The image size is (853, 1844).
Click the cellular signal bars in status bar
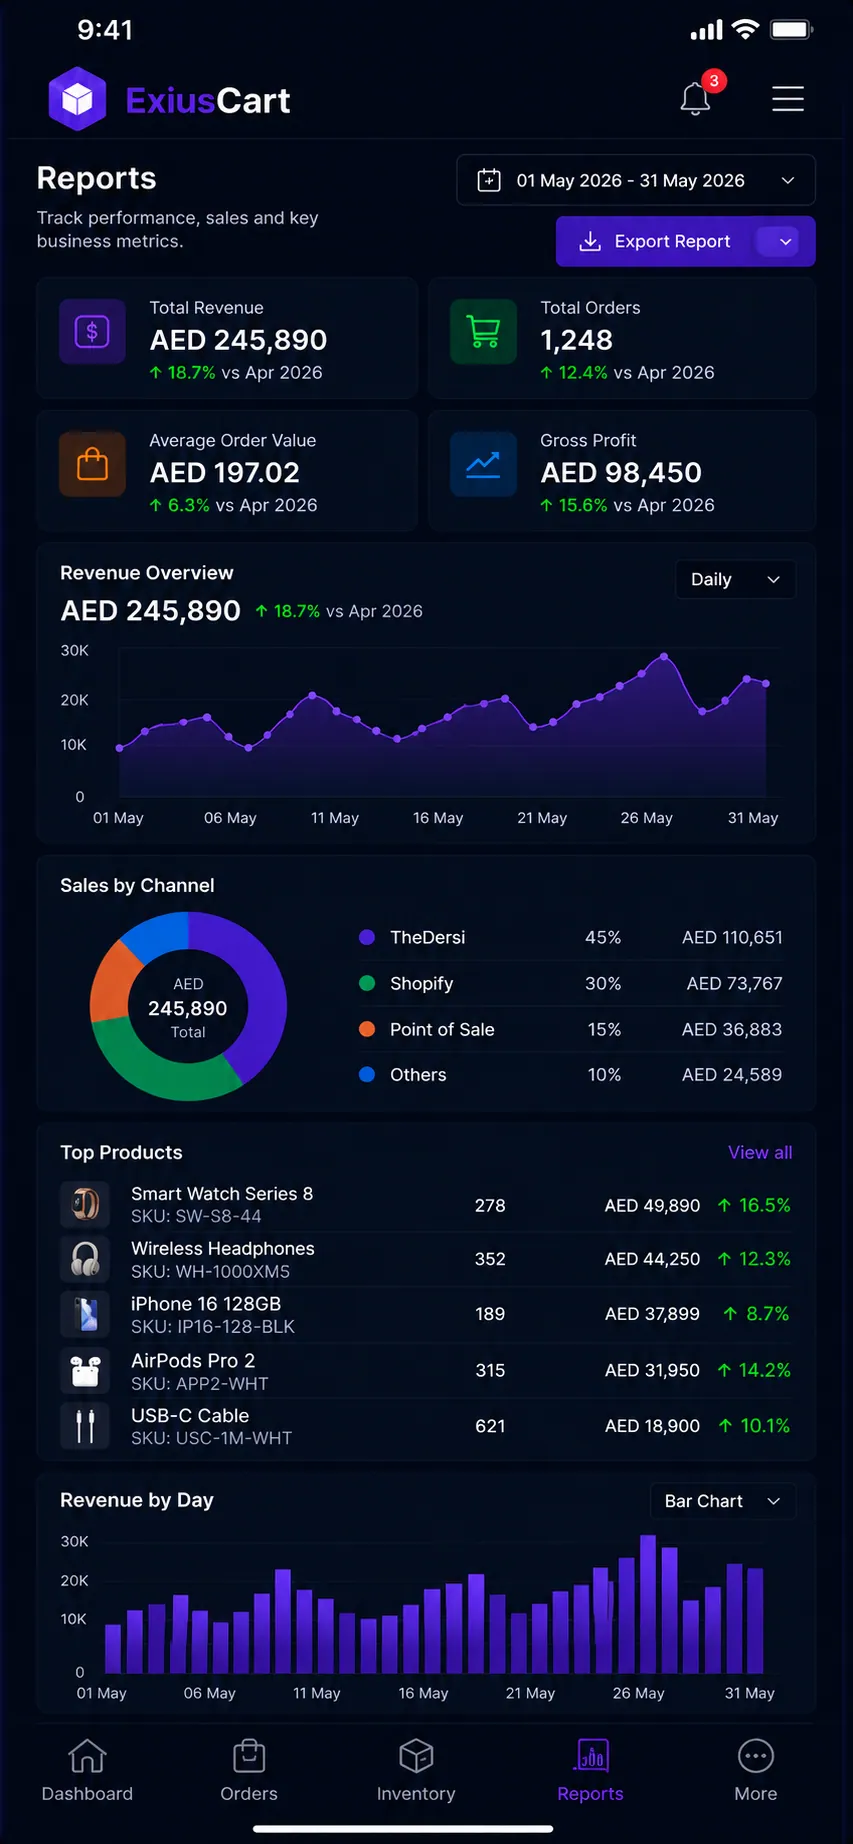point(706,31)
